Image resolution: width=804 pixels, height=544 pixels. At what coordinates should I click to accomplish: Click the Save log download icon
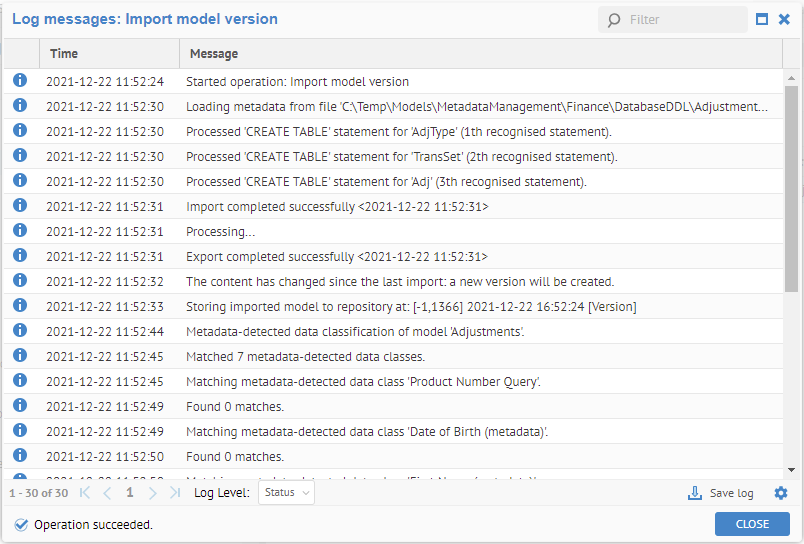(x=696, y=493)
